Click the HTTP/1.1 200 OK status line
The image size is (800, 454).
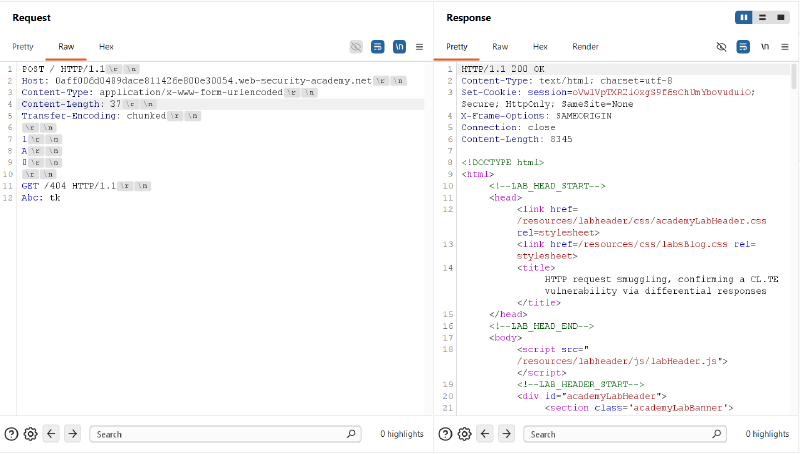(503, 69)
